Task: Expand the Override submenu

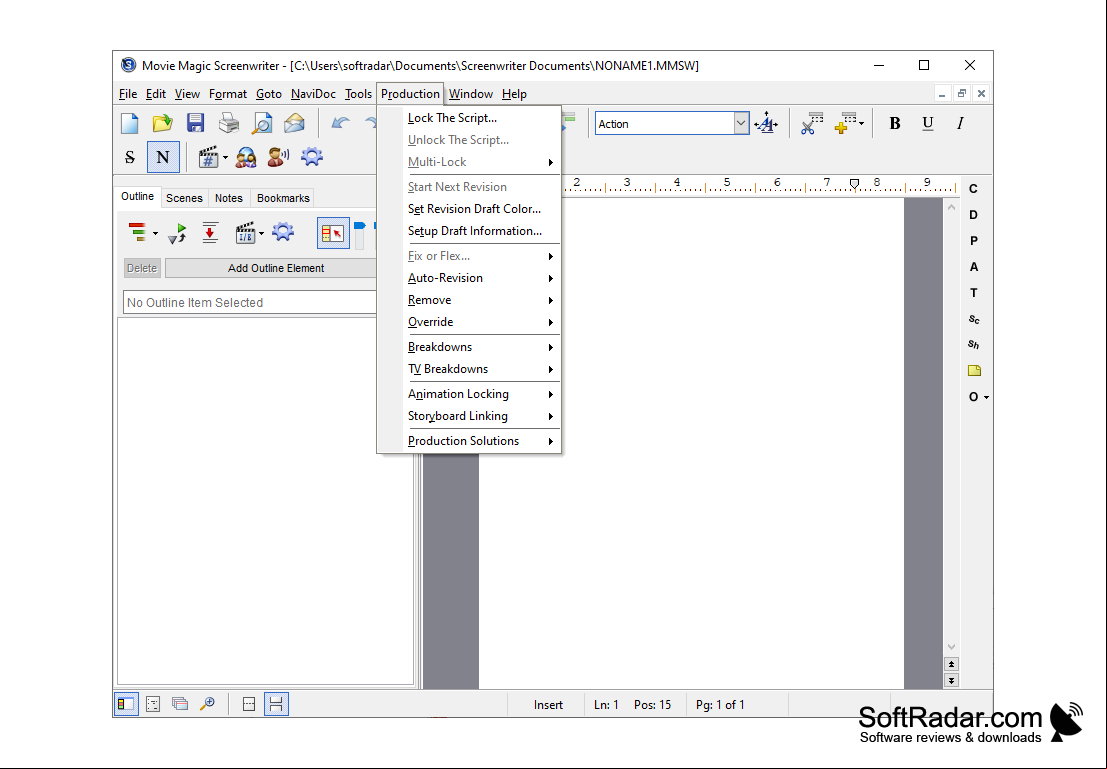Action: coord(469,322)
